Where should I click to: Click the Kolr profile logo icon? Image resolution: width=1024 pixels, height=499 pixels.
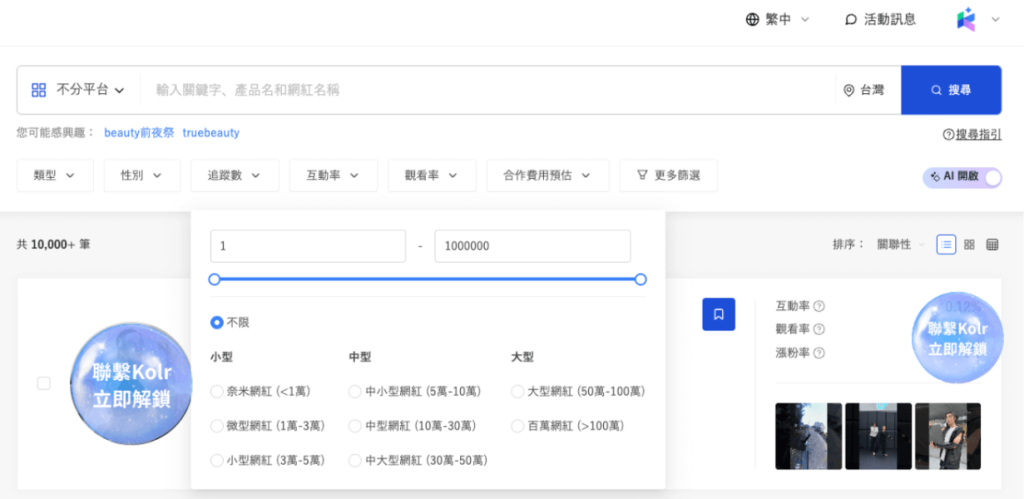click(x=966, y=19)
